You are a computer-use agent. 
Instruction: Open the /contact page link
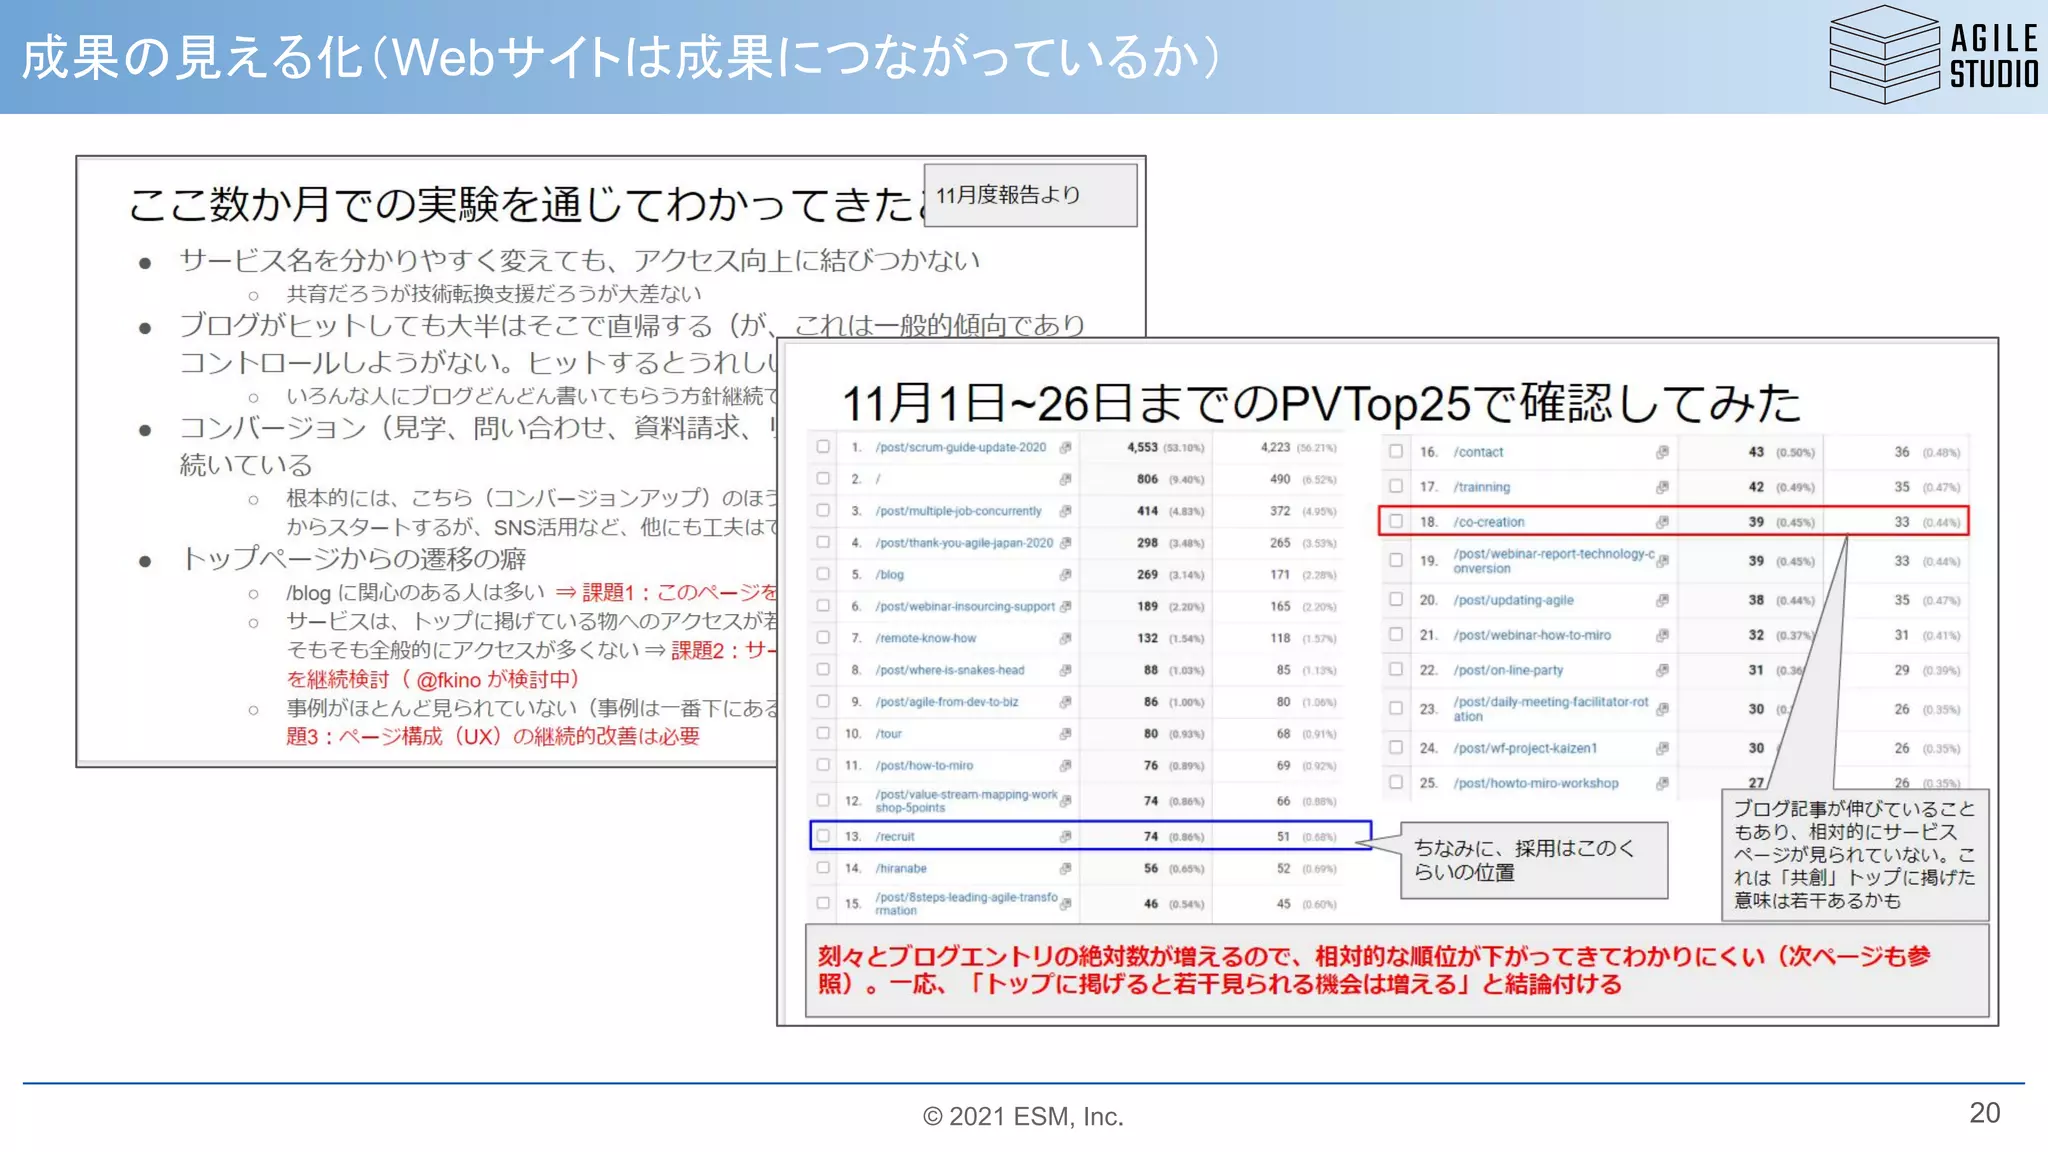pyautogui.click(x=1479, y=452)
